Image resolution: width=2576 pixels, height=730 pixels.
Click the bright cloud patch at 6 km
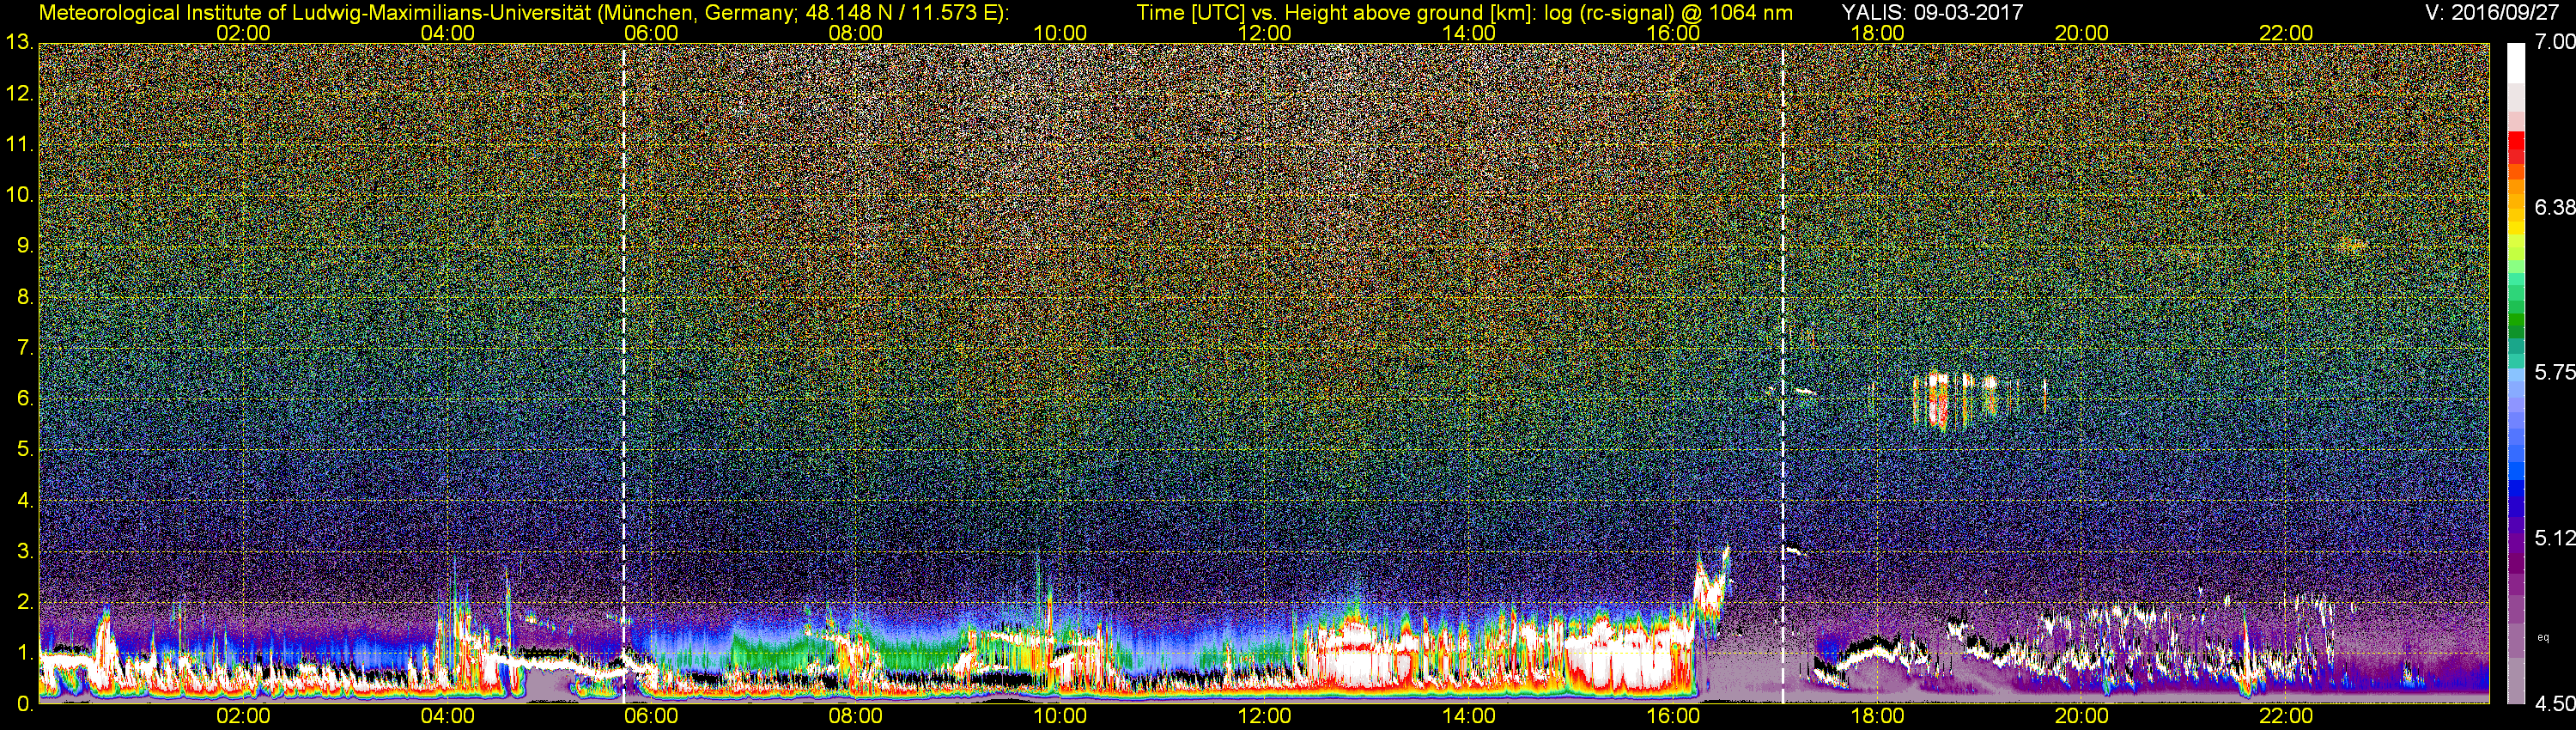click(1955, 402)
